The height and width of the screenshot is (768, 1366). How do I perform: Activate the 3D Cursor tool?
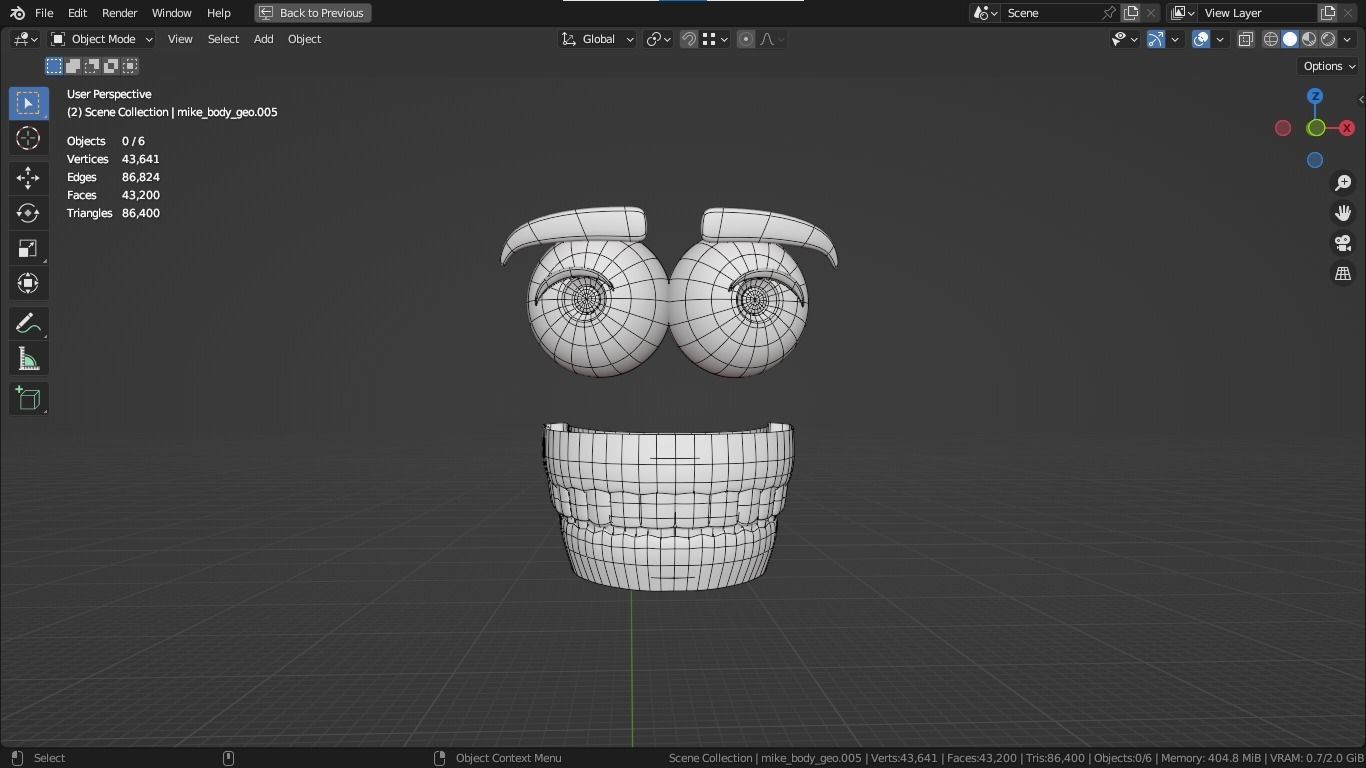click(x=28, y=138)
